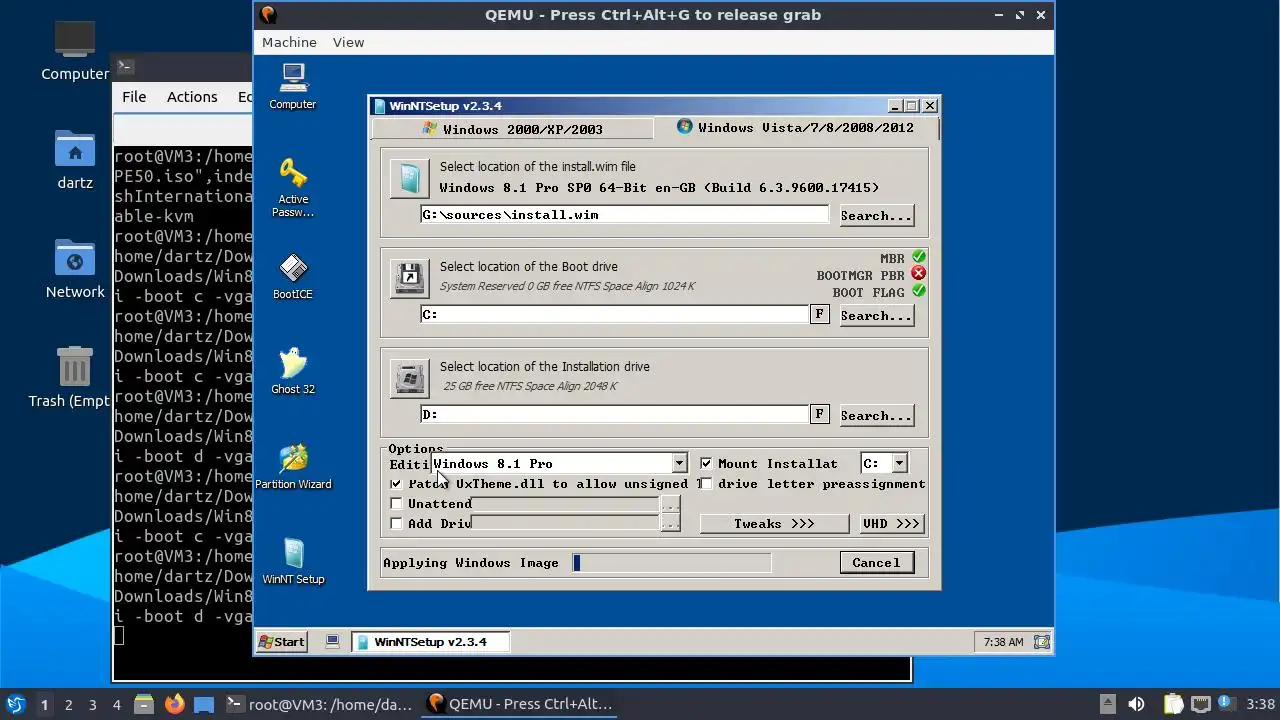Click the F button beside the D: installation drive
Viewport: 1280px width, 720px height.
point(819,414)
